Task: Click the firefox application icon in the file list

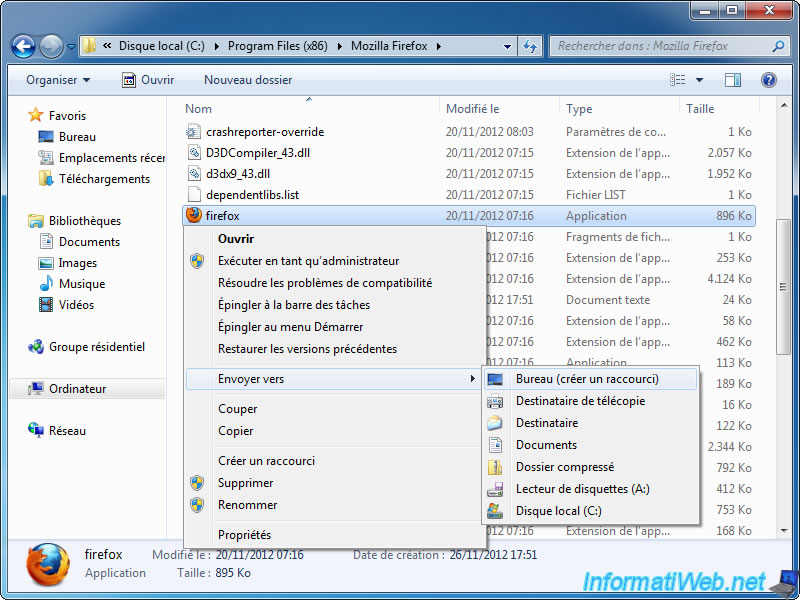Action: (x=193, y=215)
